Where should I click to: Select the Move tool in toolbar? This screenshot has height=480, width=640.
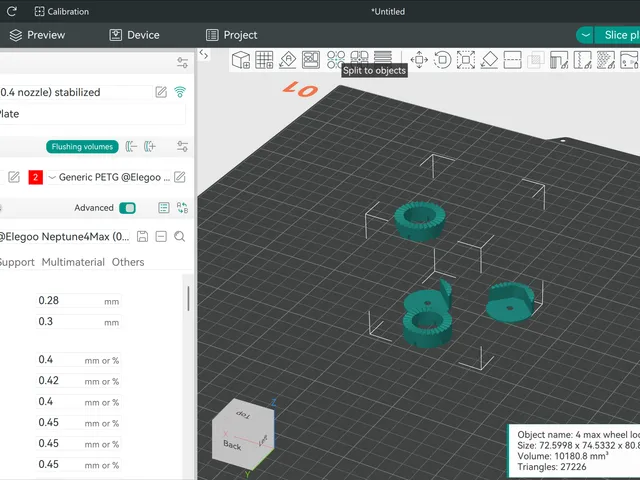click(x=419, y=60)
